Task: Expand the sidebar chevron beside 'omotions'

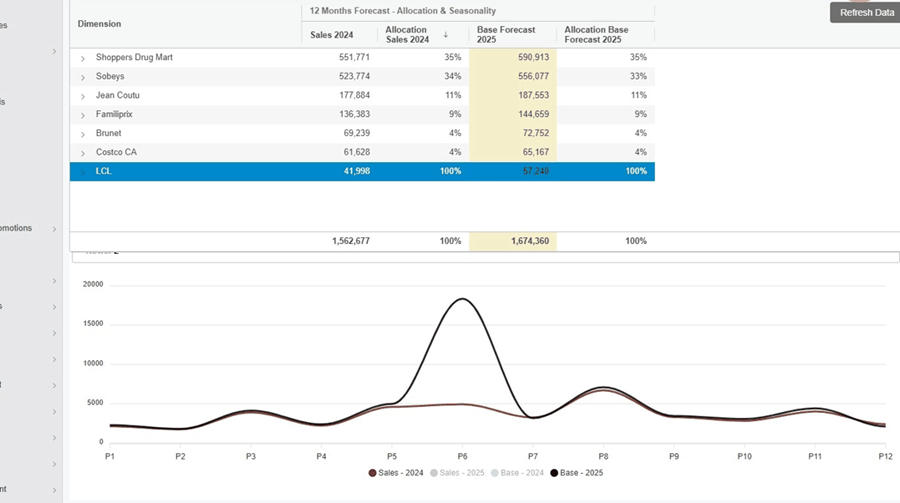Action: [55, 229]
